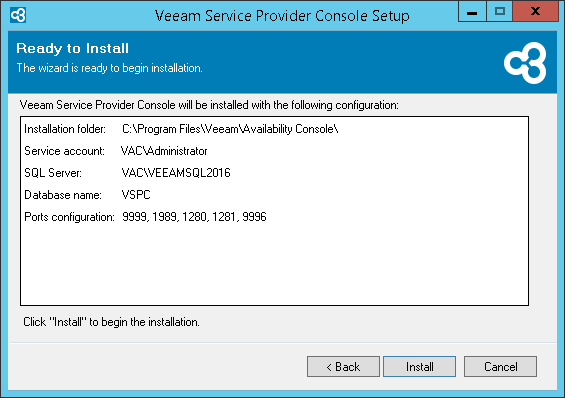This screenshot has width=565, height=398.
Task: Minimize the setup window
Action: pyautogui.click(x=472, y=12)
